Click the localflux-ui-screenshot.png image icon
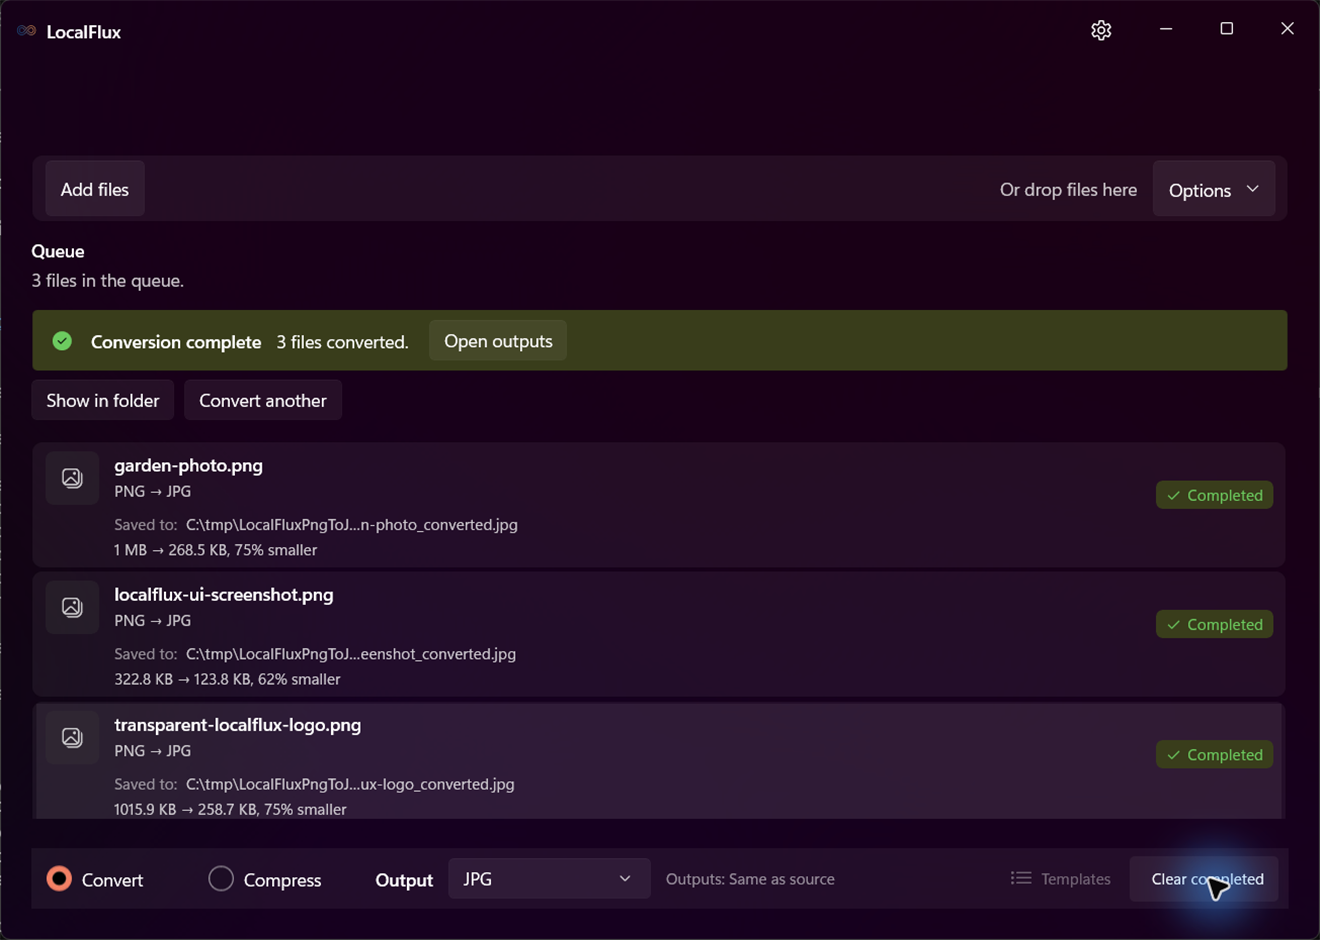 tap(72, 607)
